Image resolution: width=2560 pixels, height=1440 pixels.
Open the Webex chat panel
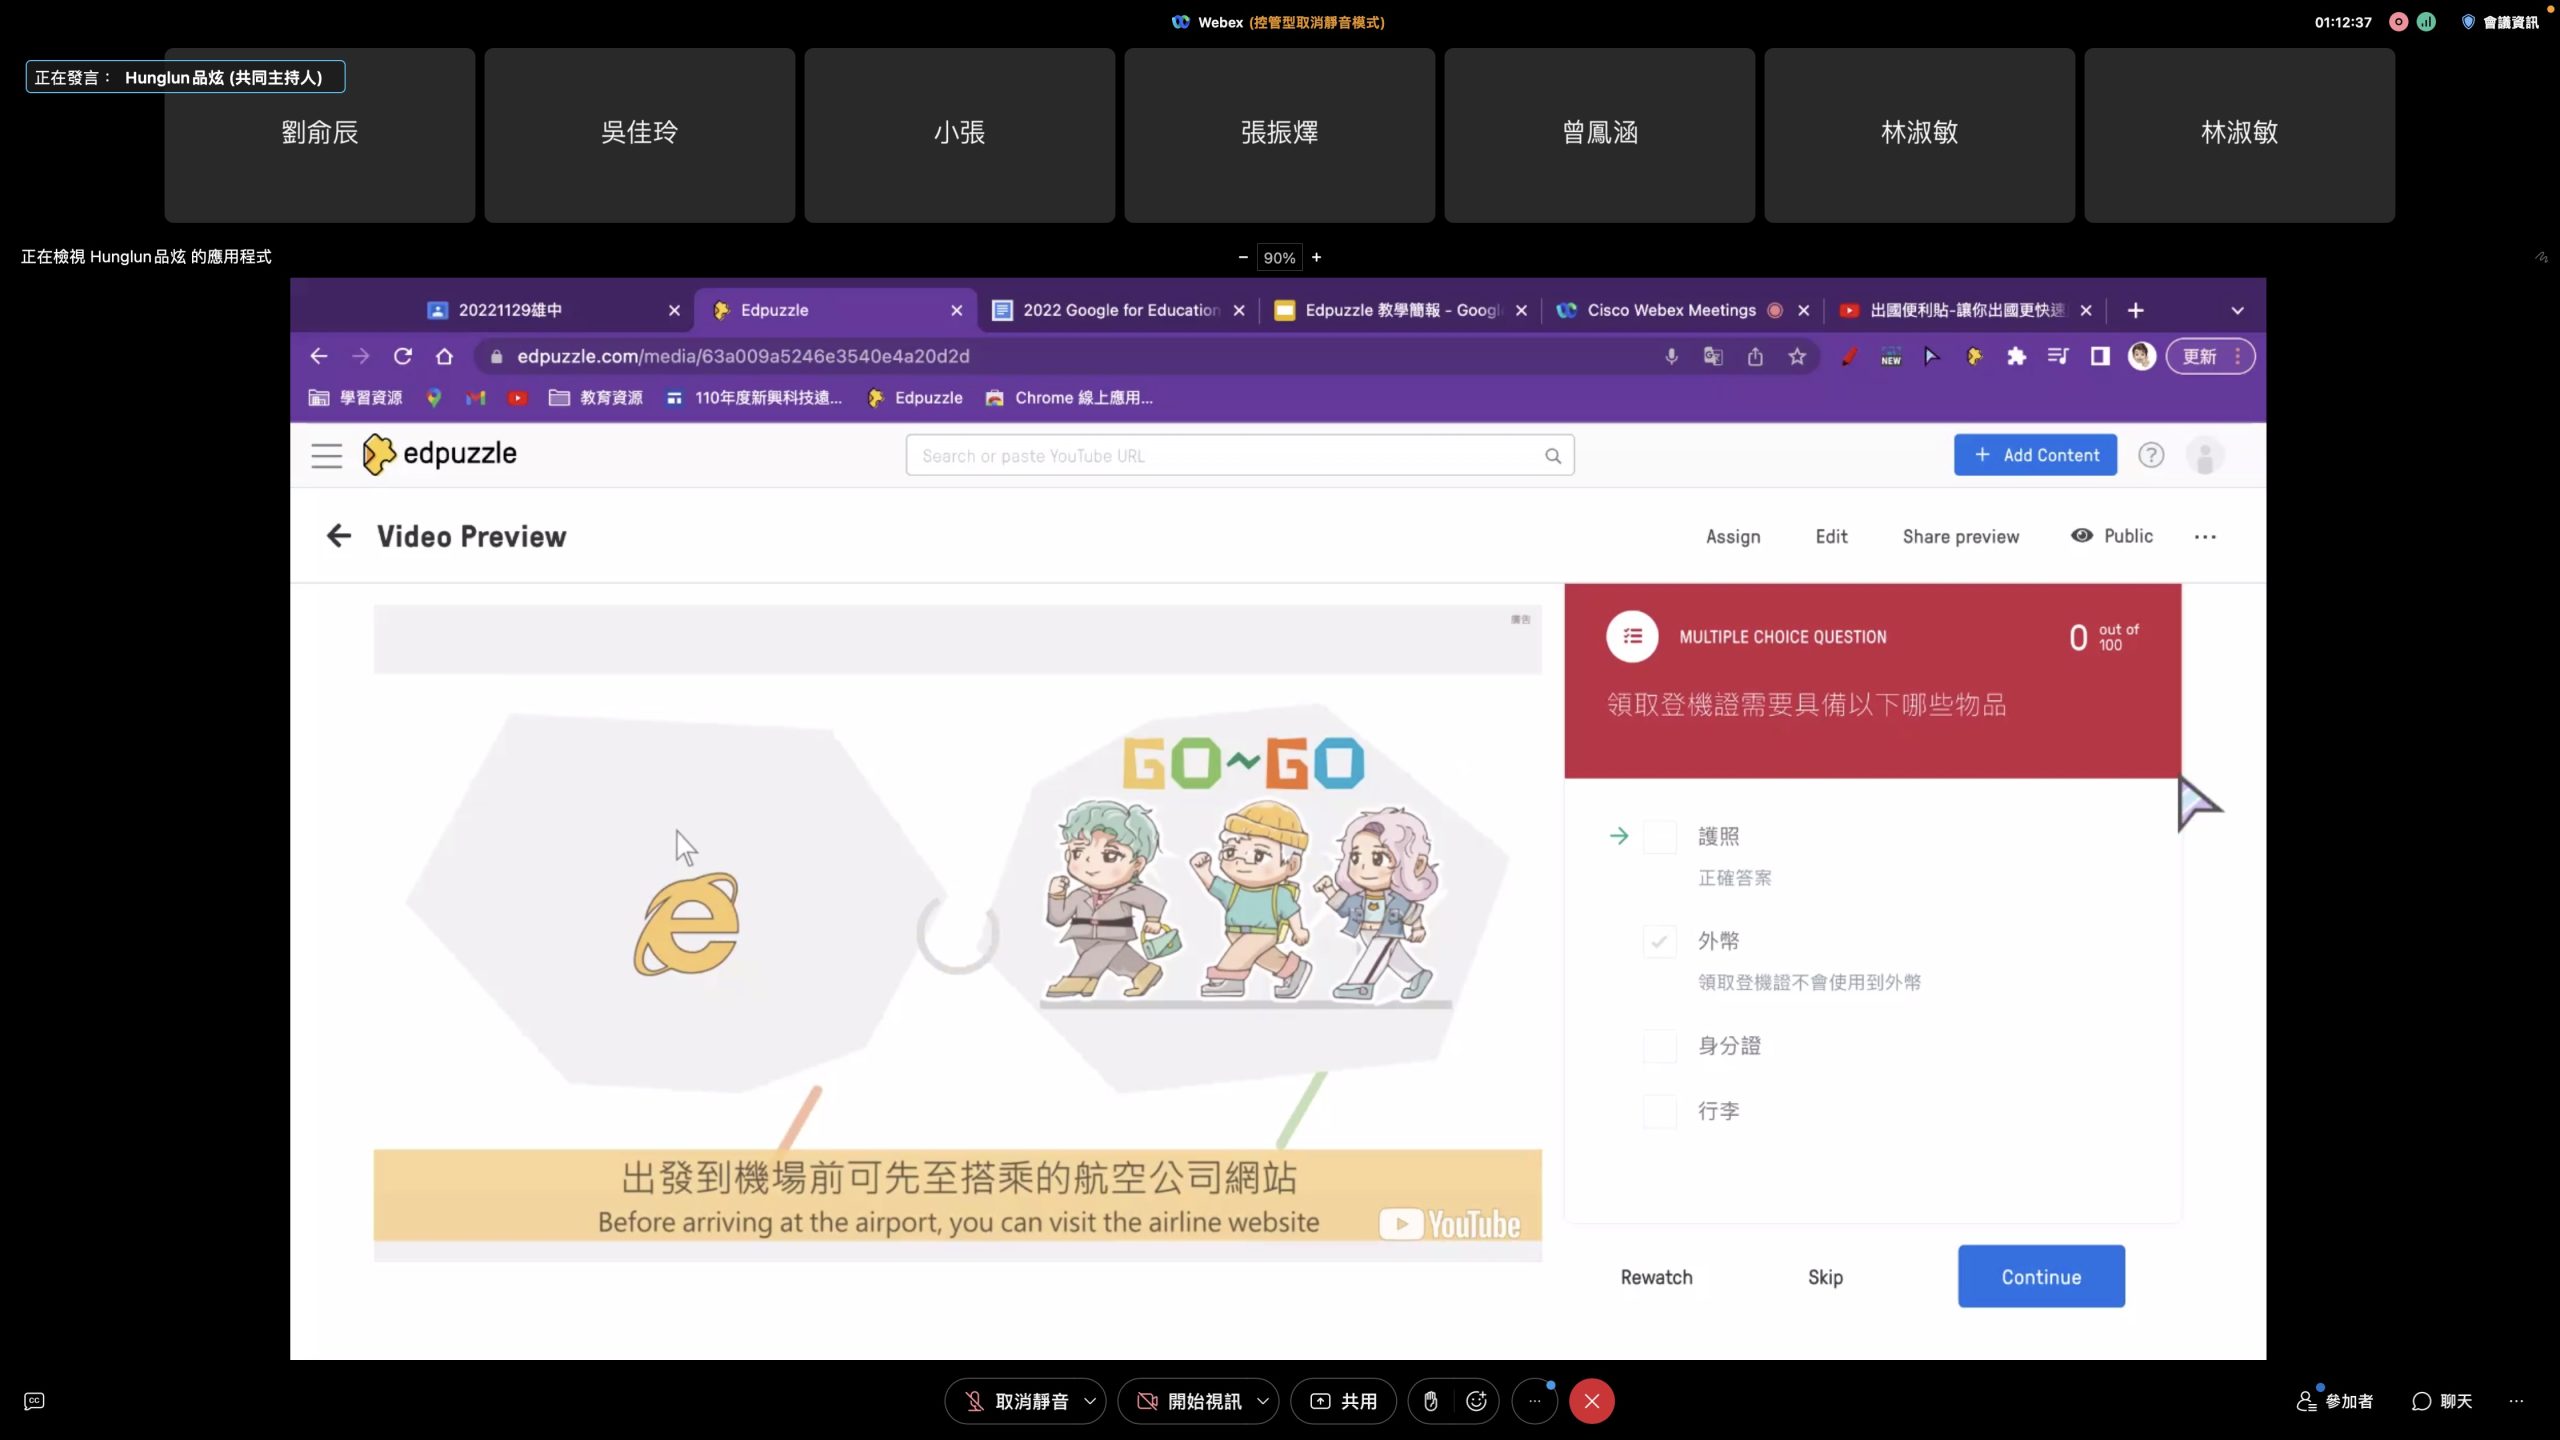click(2442, 1401)
